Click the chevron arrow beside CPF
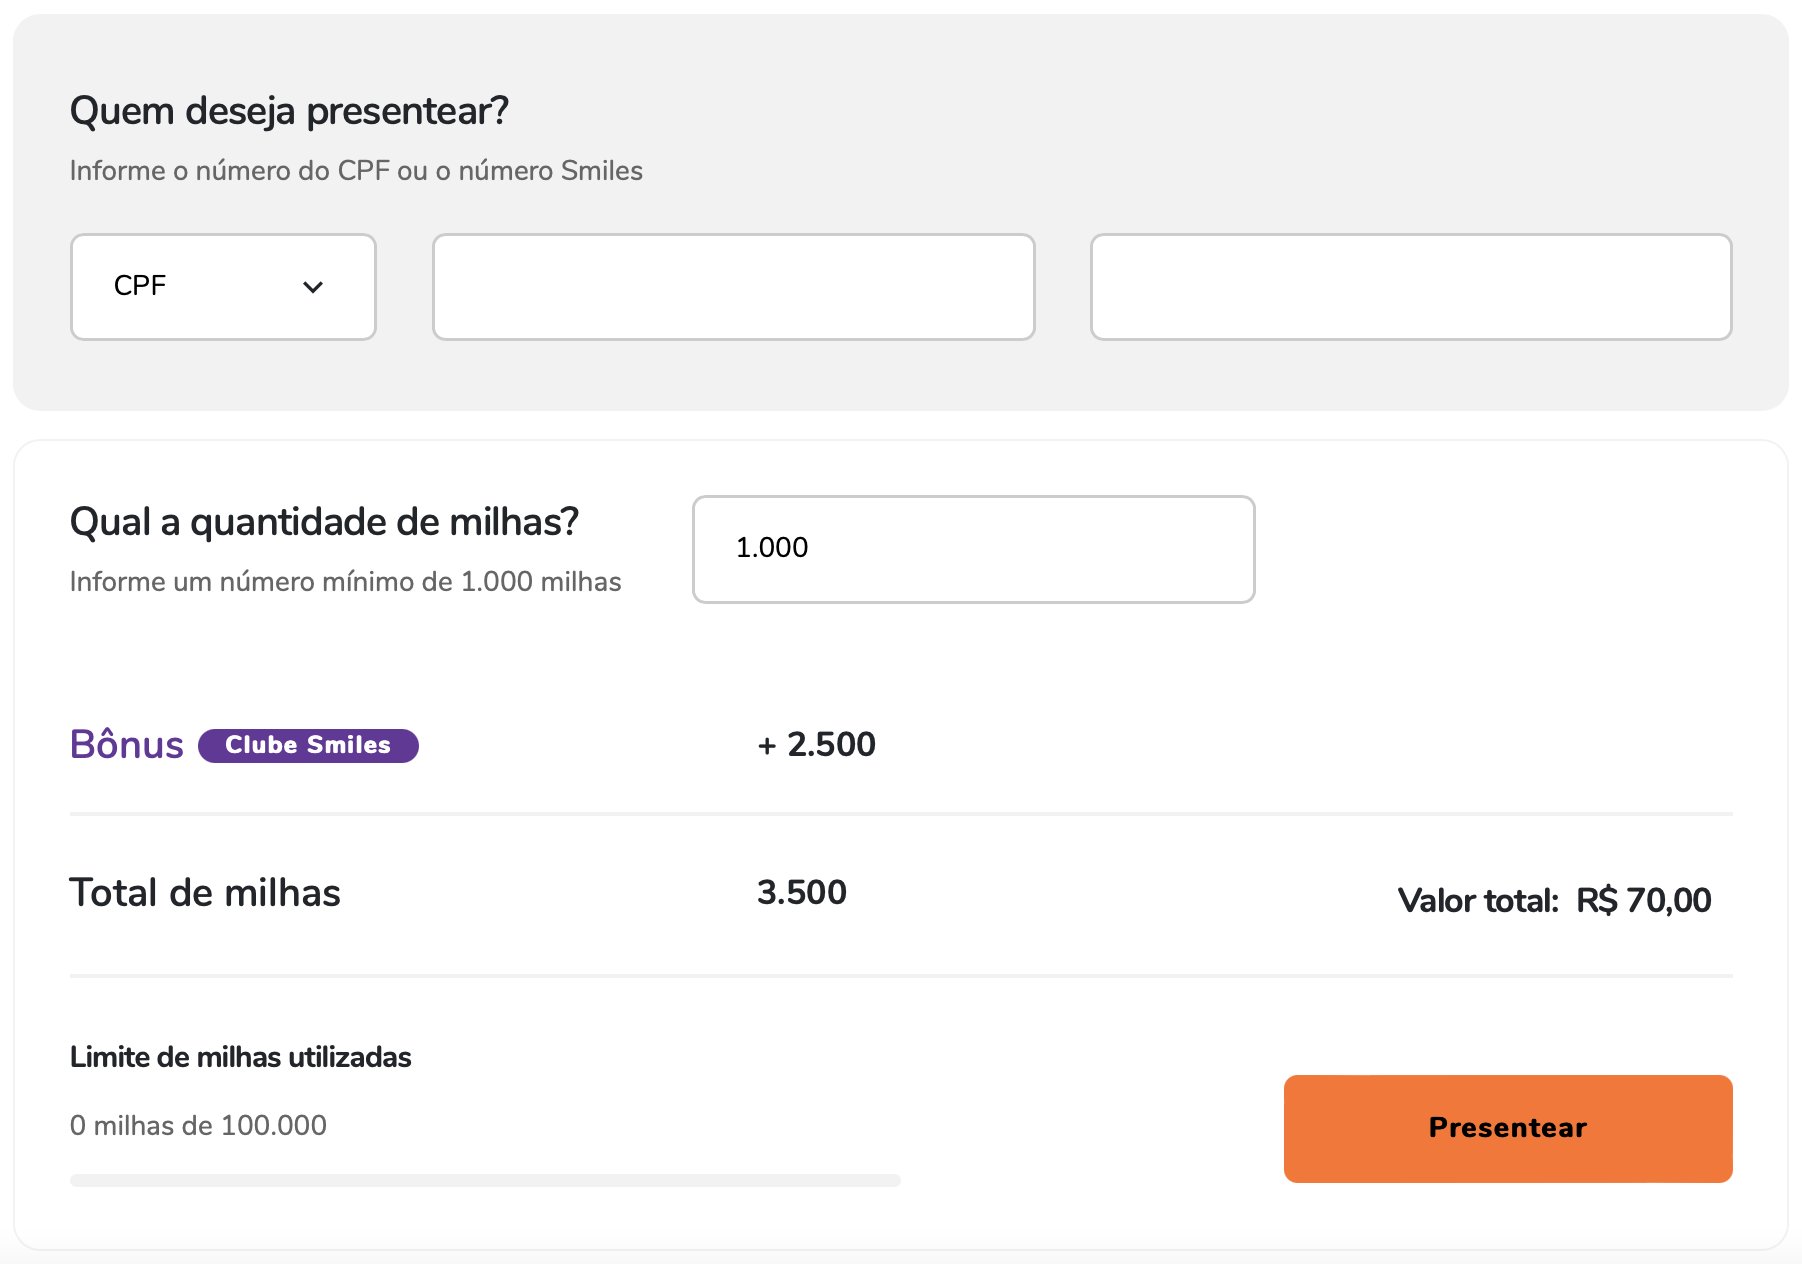Viewport: 1802px width, 1264px height. click(313, 287)
